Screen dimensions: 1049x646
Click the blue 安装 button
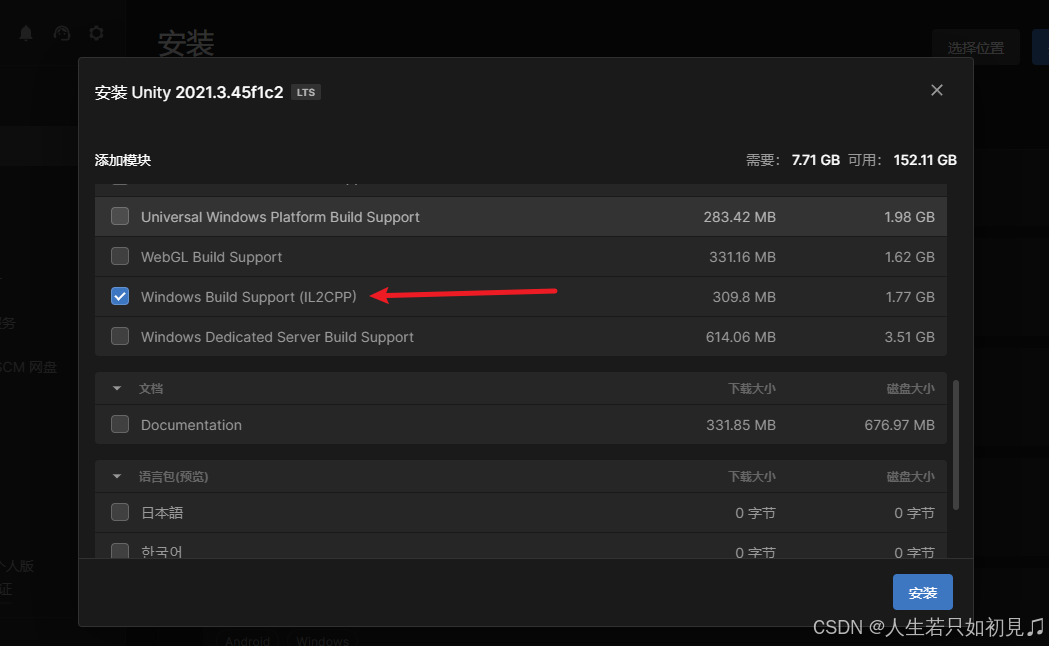(923, 593)
